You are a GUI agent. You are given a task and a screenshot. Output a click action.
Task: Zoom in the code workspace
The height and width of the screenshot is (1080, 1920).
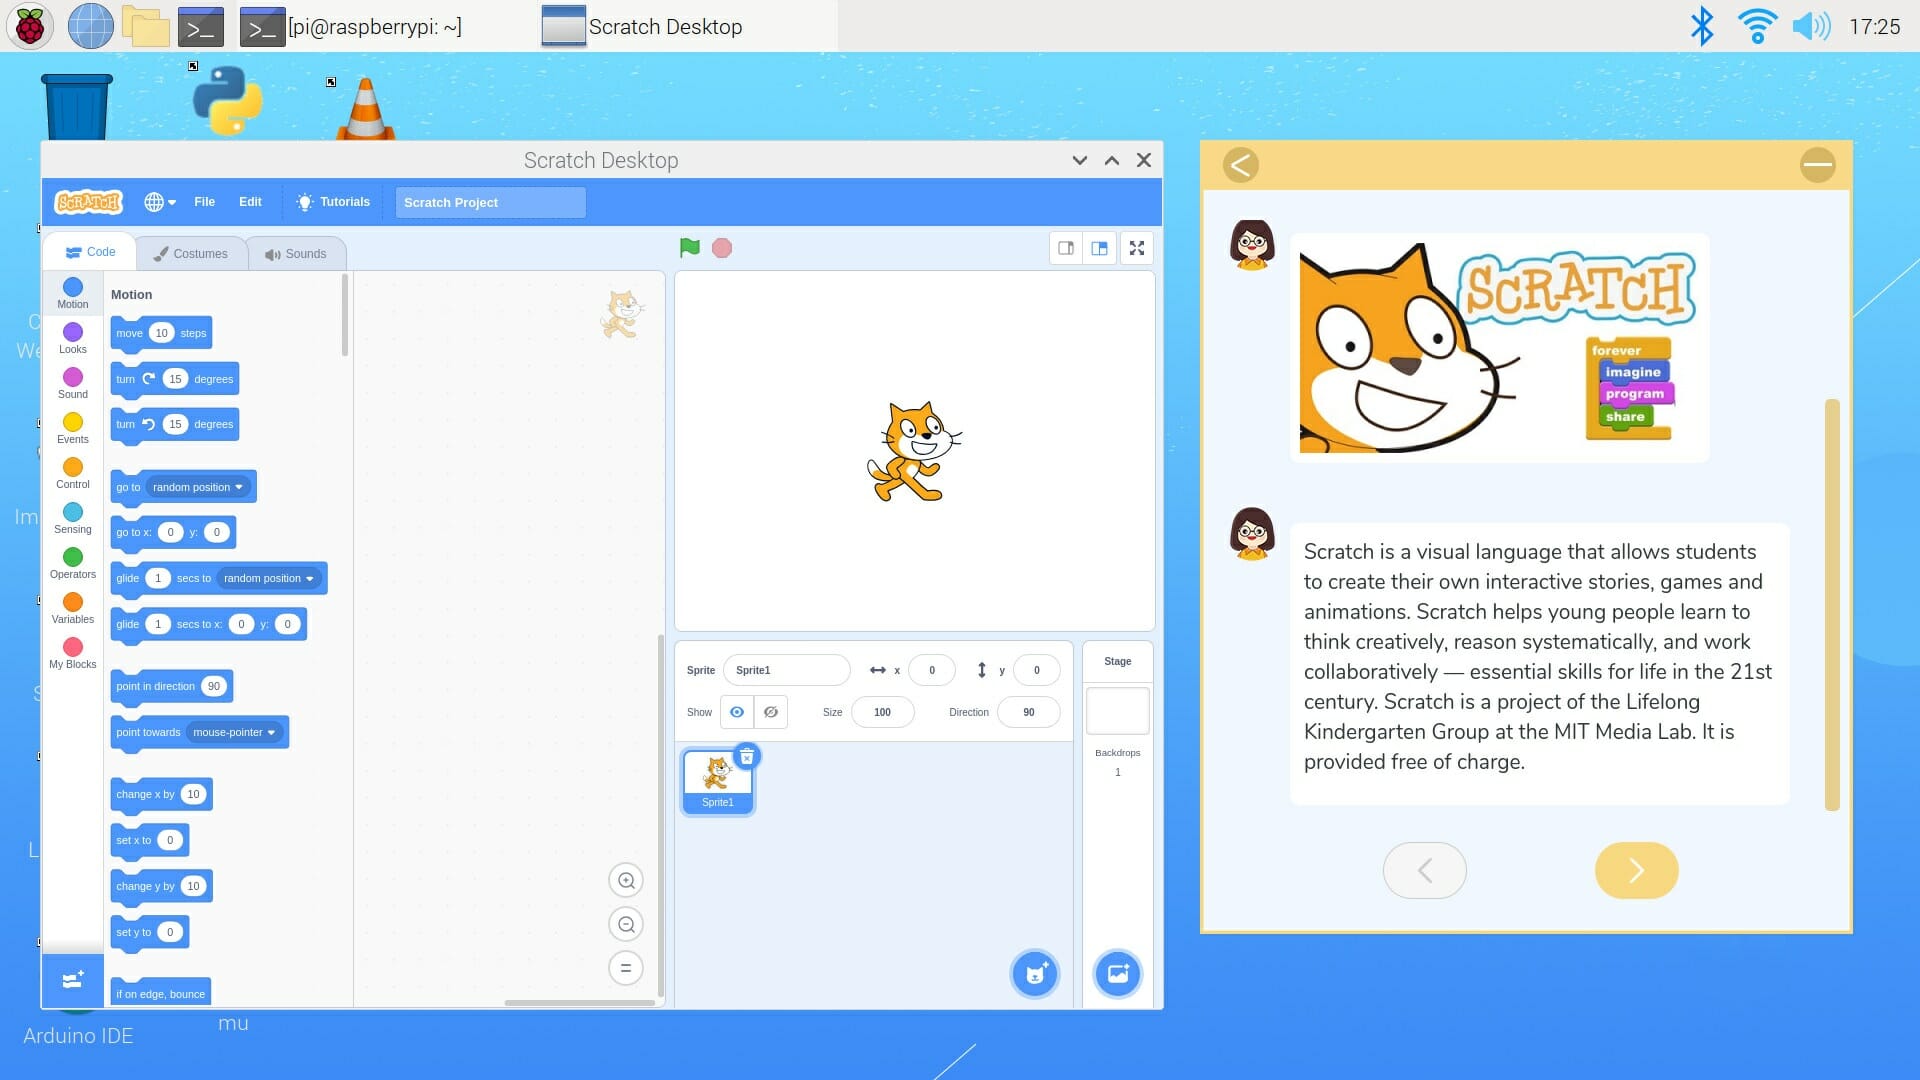click(x=626, y=881)
